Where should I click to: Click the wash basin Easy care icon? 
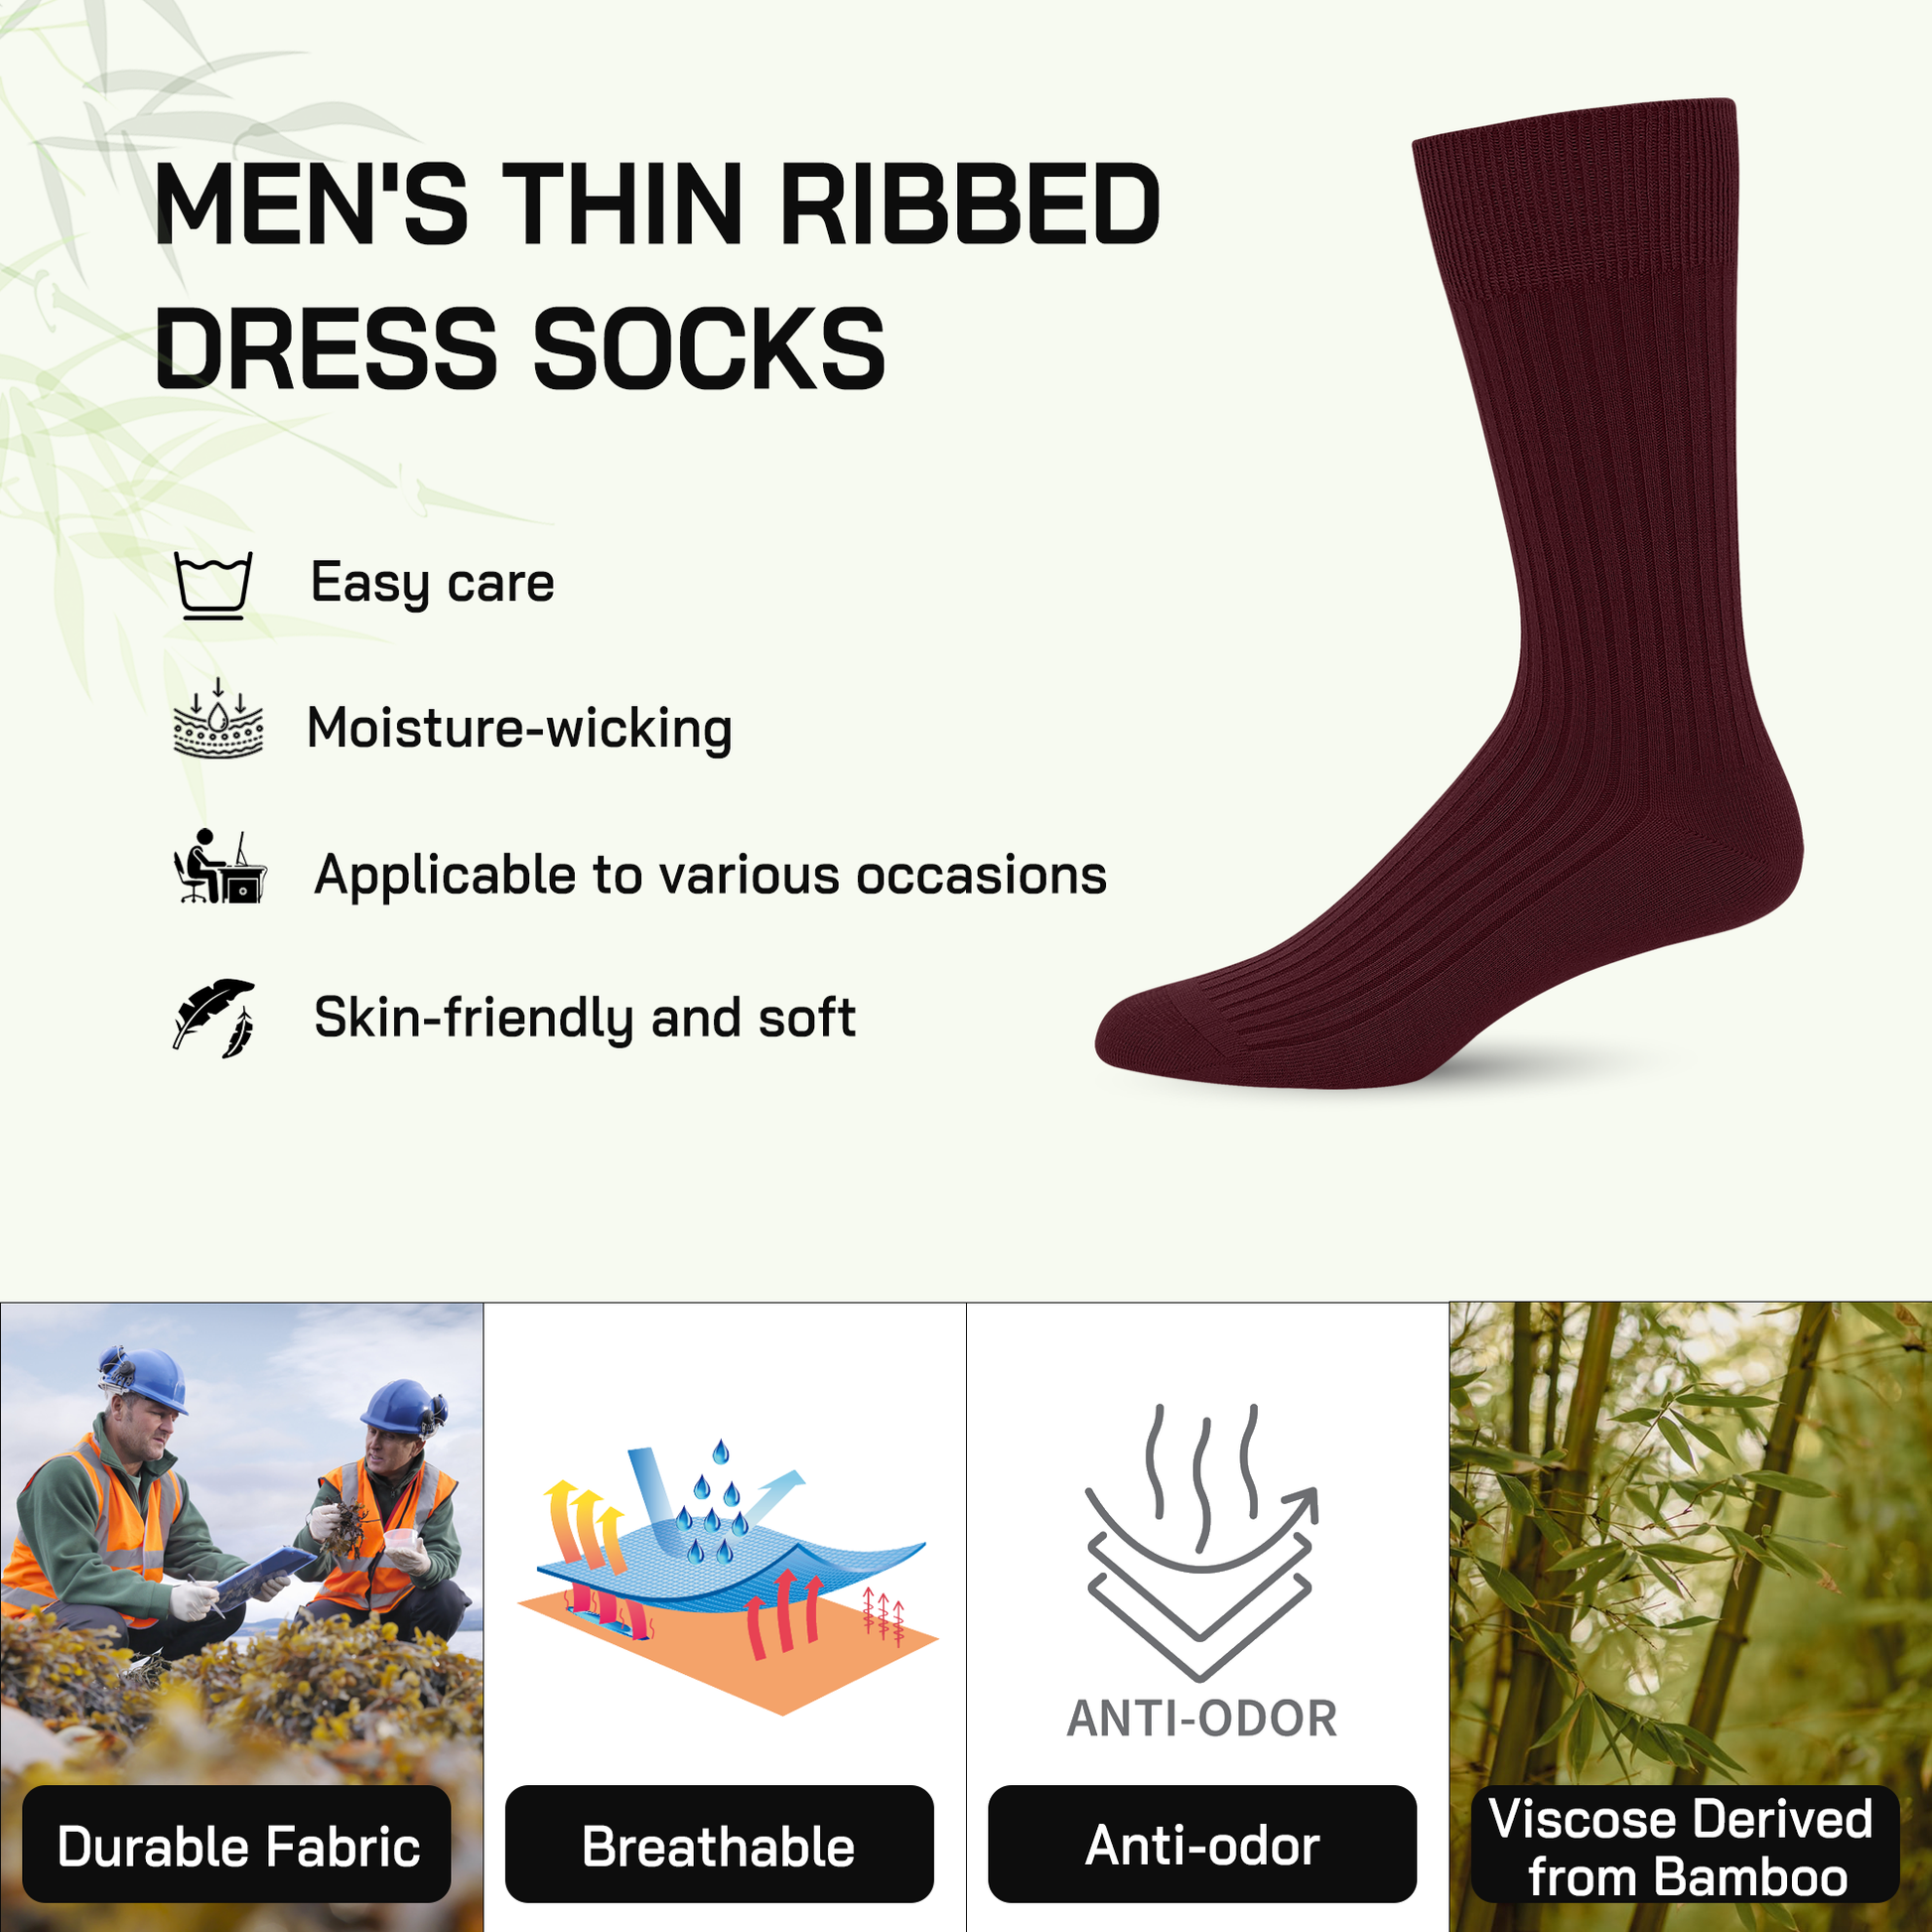214,585
